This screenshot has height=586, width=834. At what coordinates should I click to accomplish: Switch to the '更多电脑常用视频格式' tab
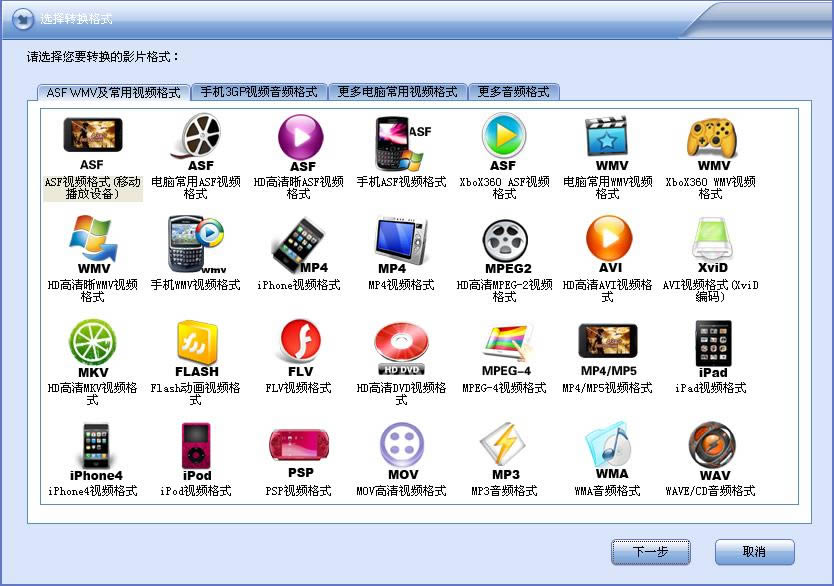pos(397,92)
